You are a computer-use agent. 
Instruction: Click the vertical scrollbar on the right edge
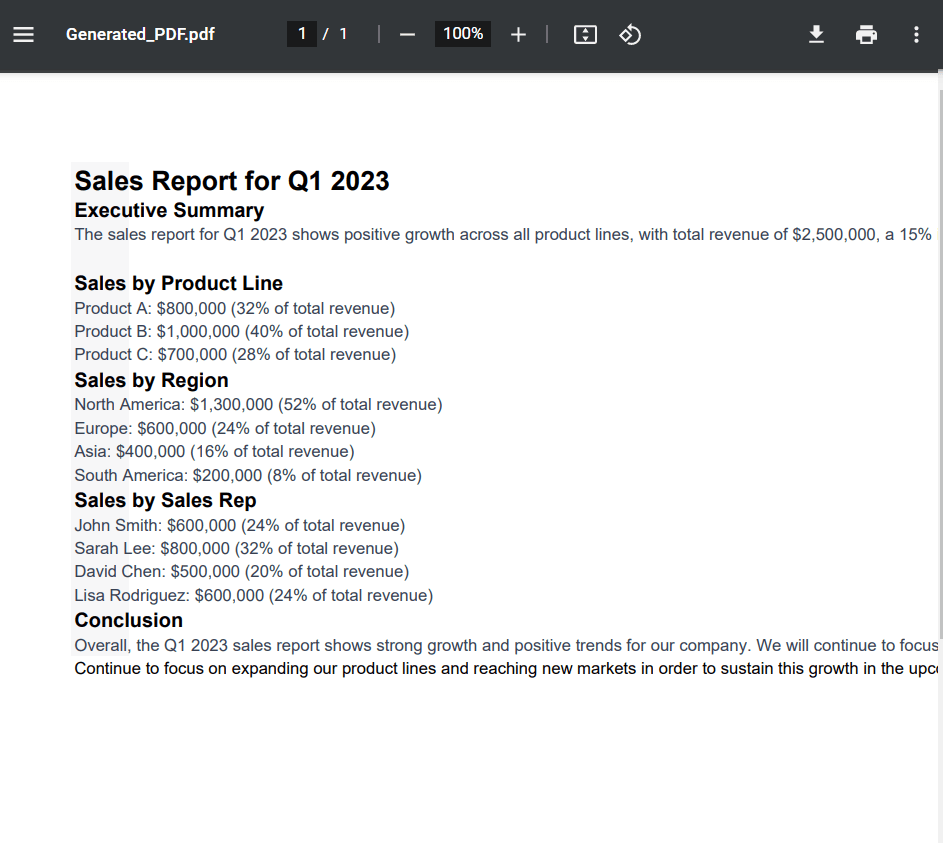939,400
